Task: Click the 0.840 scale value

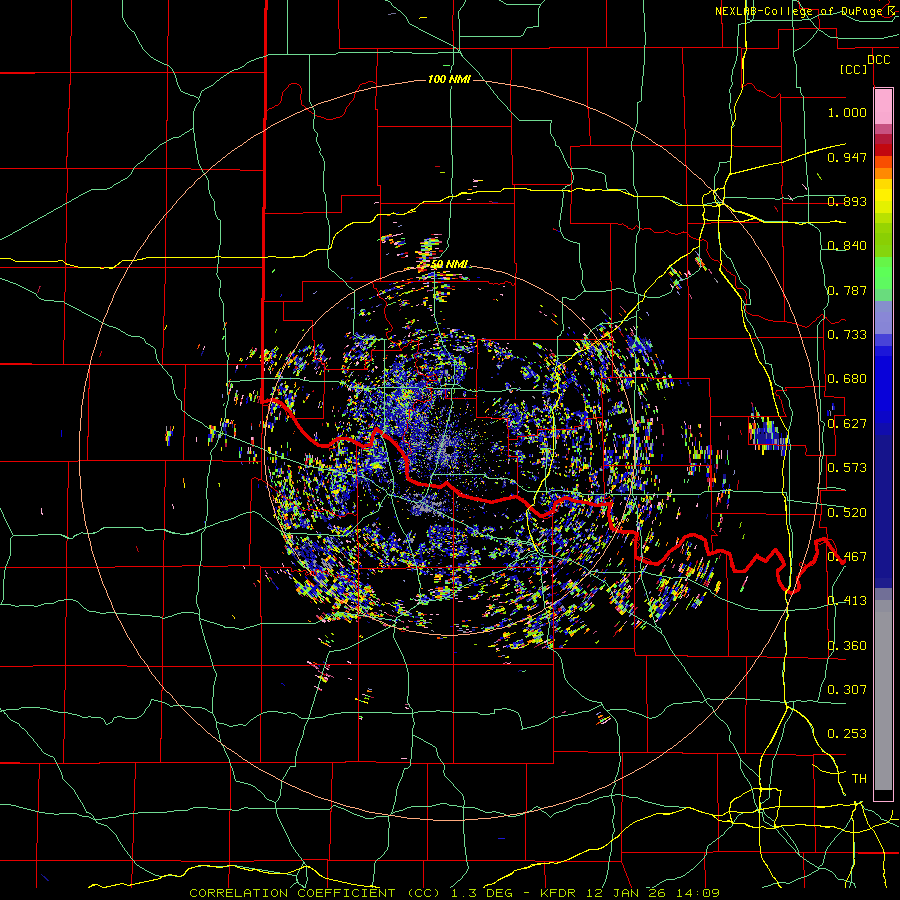Action: (847, 246)
